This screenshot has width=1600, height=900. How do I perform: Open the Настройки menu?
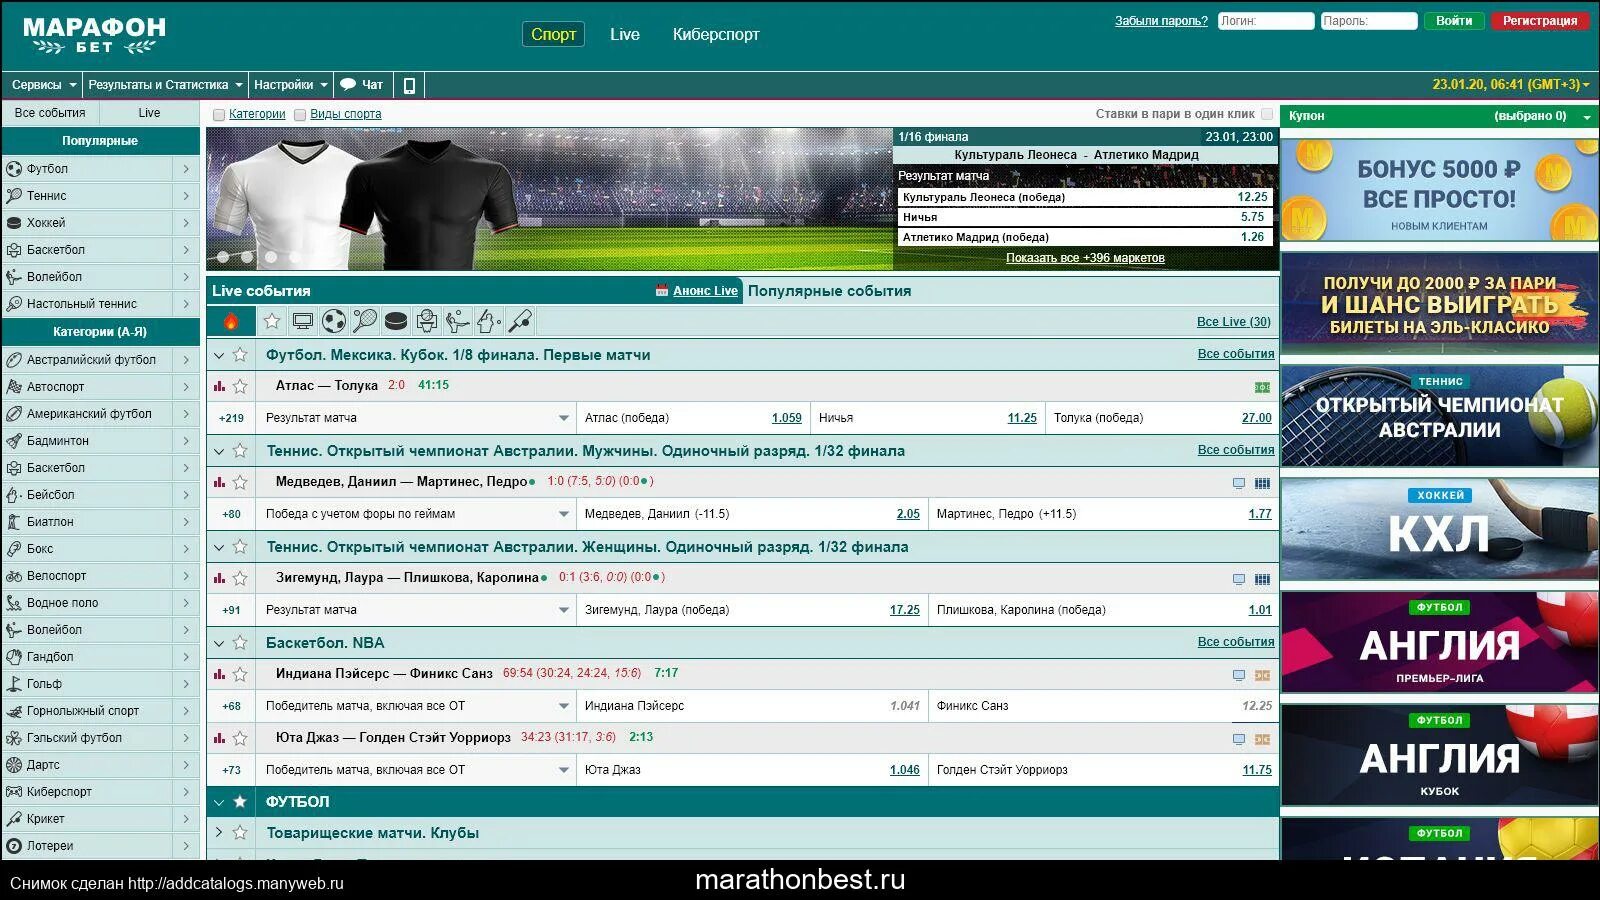tap(290, 85)
